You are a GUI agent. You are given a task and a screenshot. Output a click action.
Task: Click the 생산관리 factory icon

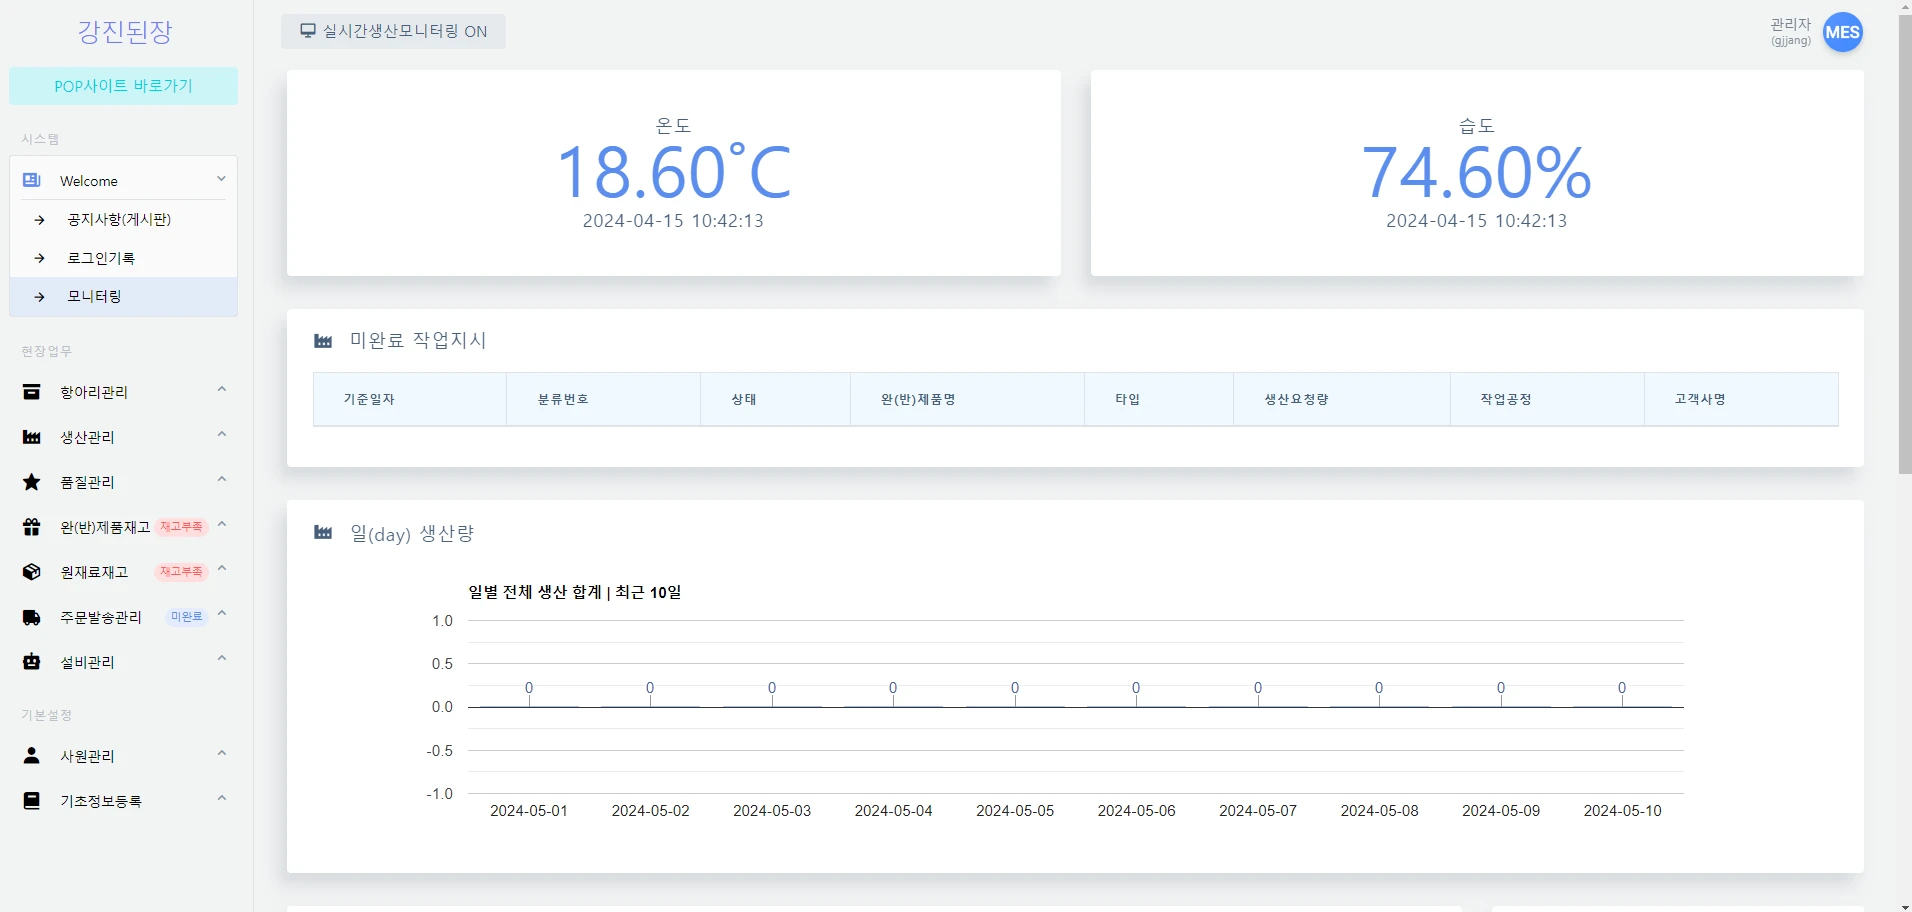click(x=32, y=437)
